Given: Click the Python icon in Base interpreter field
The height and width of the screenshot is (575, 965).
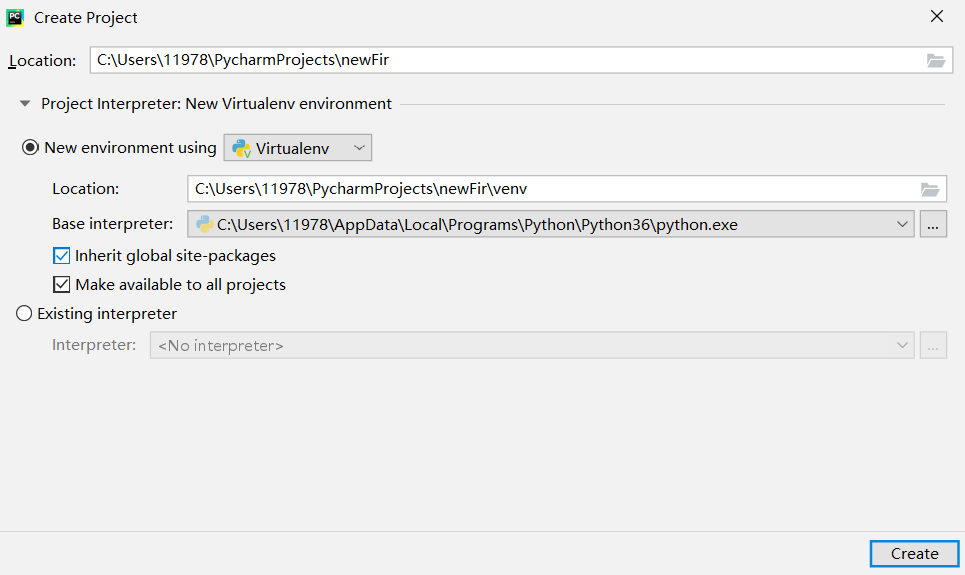Looking at the screenshot, I should click(x=204, y=224).
